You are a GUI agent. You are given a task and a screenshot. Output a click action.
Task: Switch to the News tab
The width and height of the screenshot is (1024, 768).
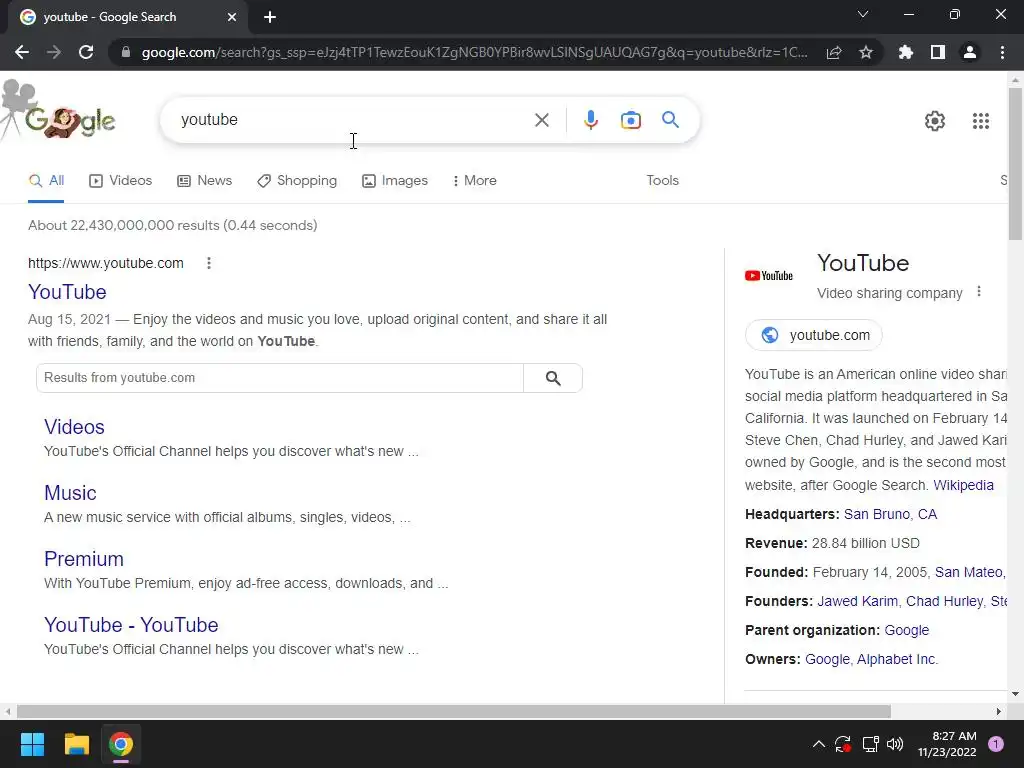204,181
